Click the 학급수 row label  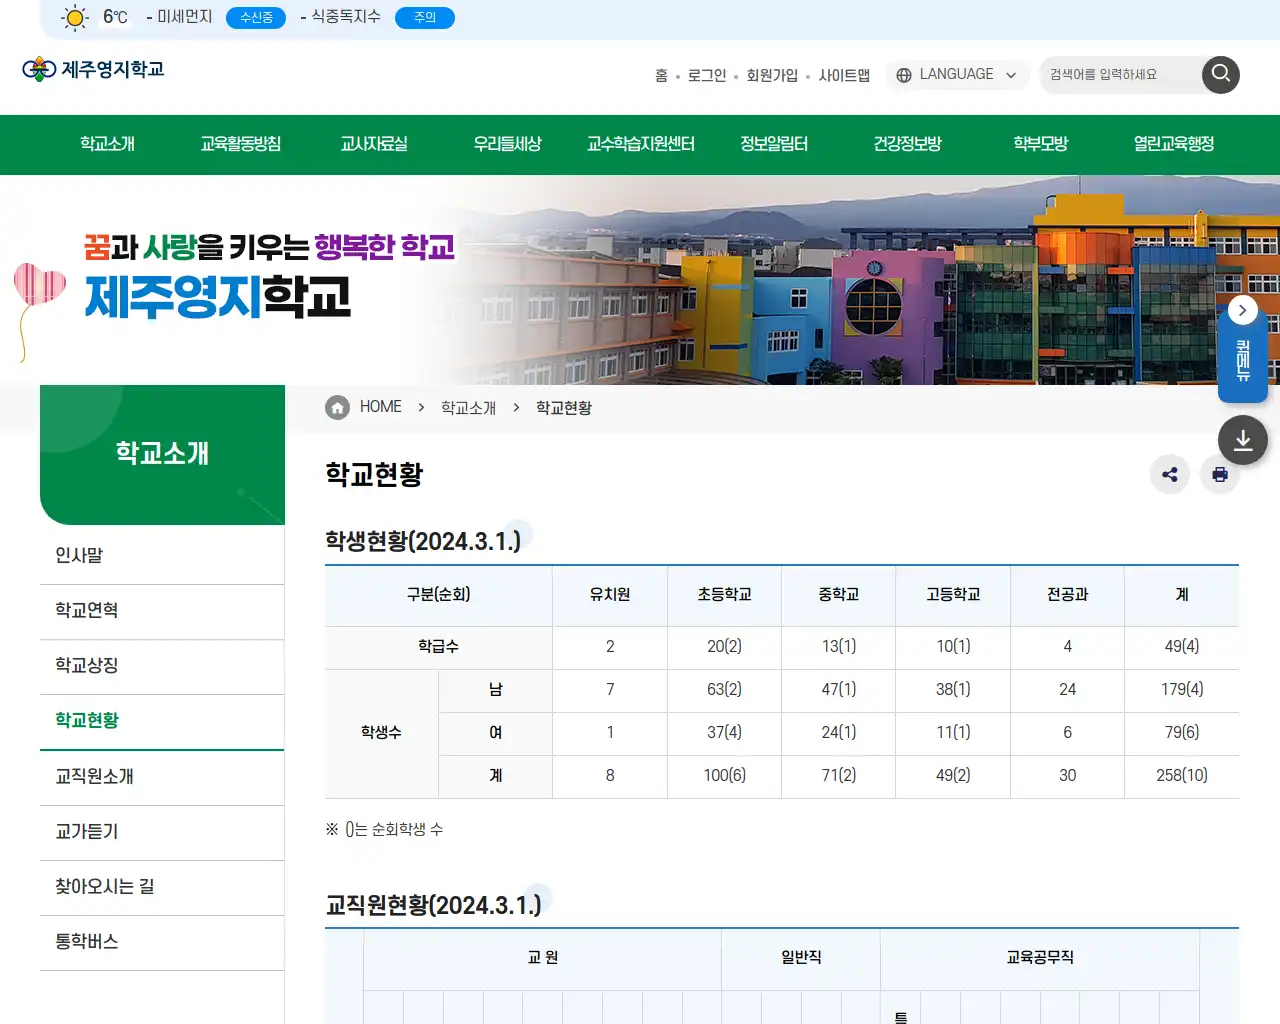click(438, 647)
